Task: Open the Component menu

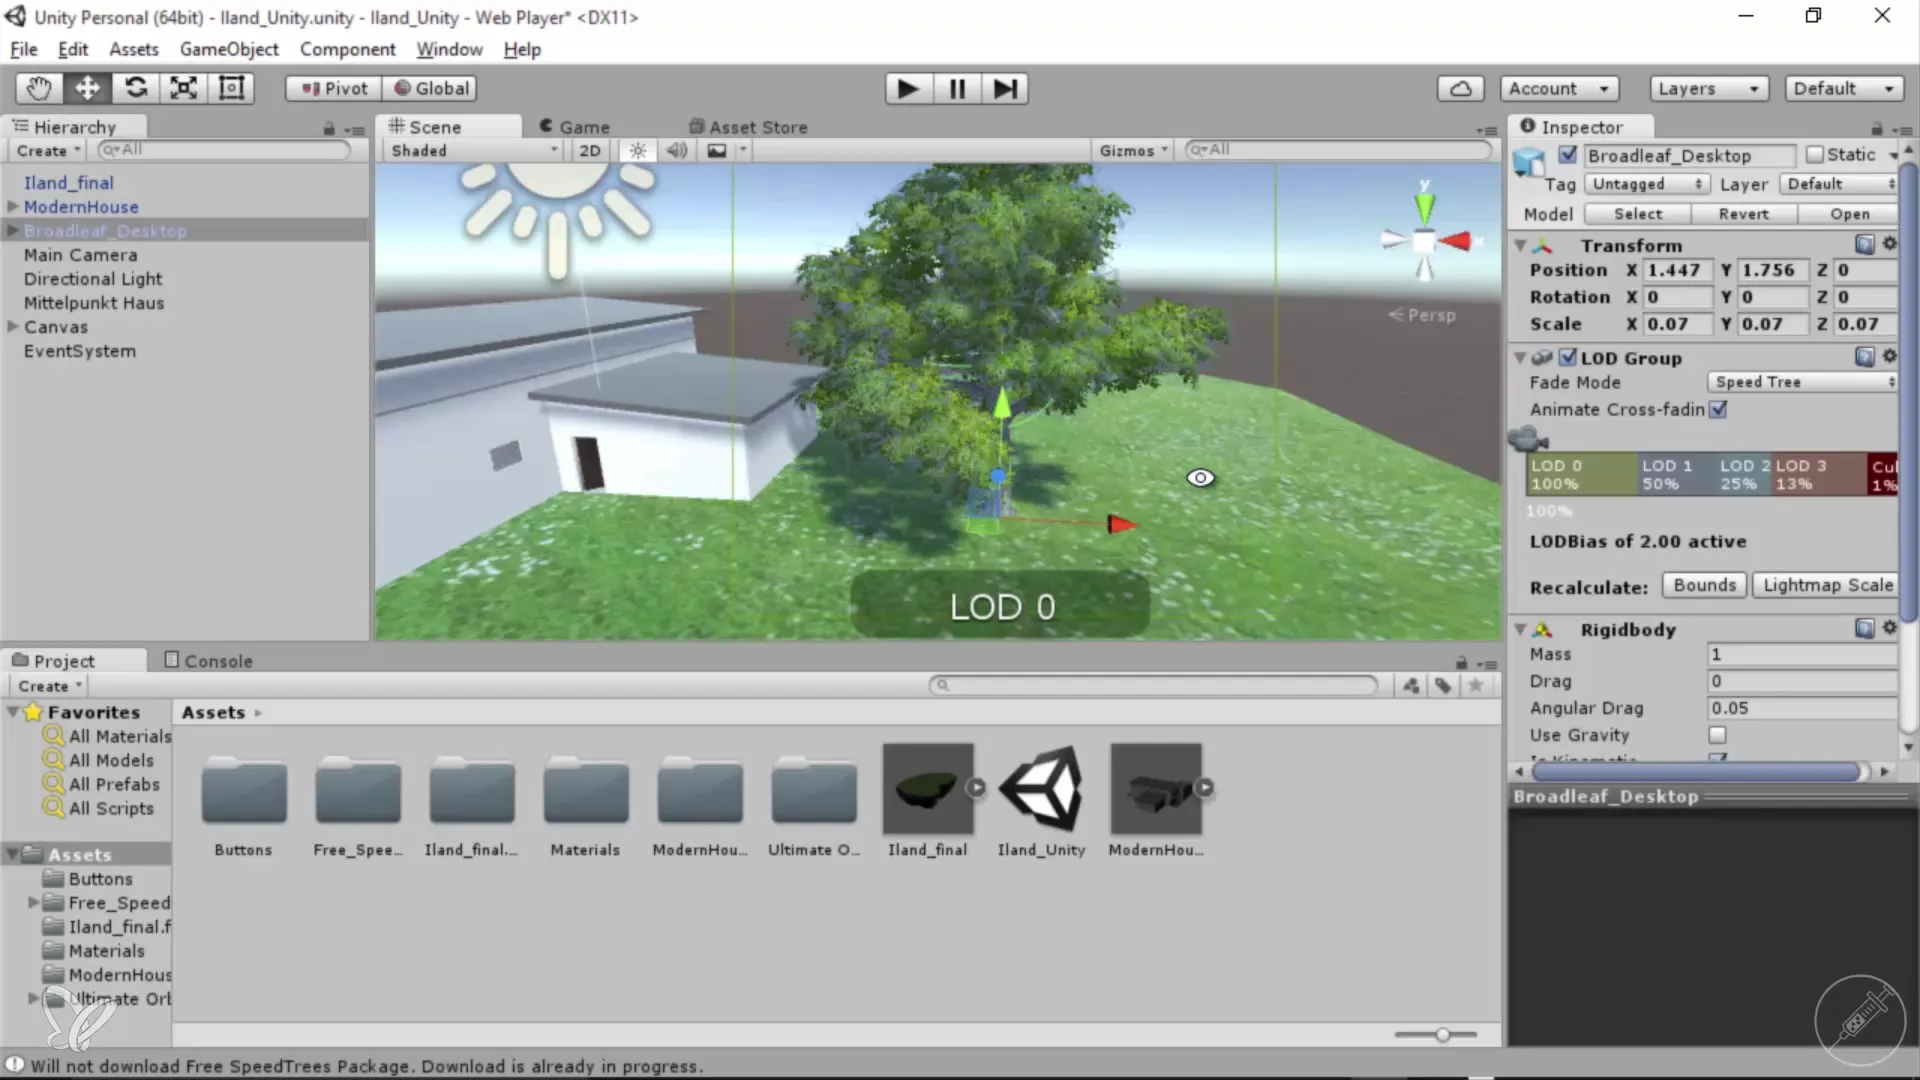Action: [x=347, y=49]
